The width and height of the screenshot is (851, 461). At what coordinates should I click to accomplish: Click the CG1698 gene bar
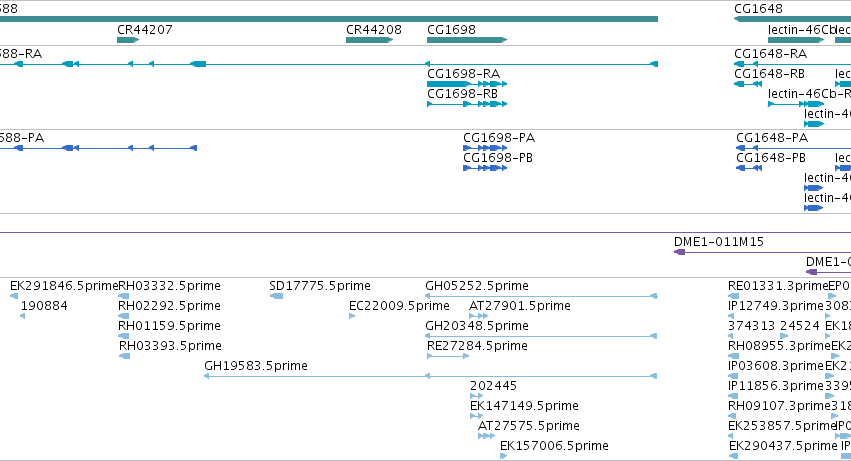(x=467, y=40)
